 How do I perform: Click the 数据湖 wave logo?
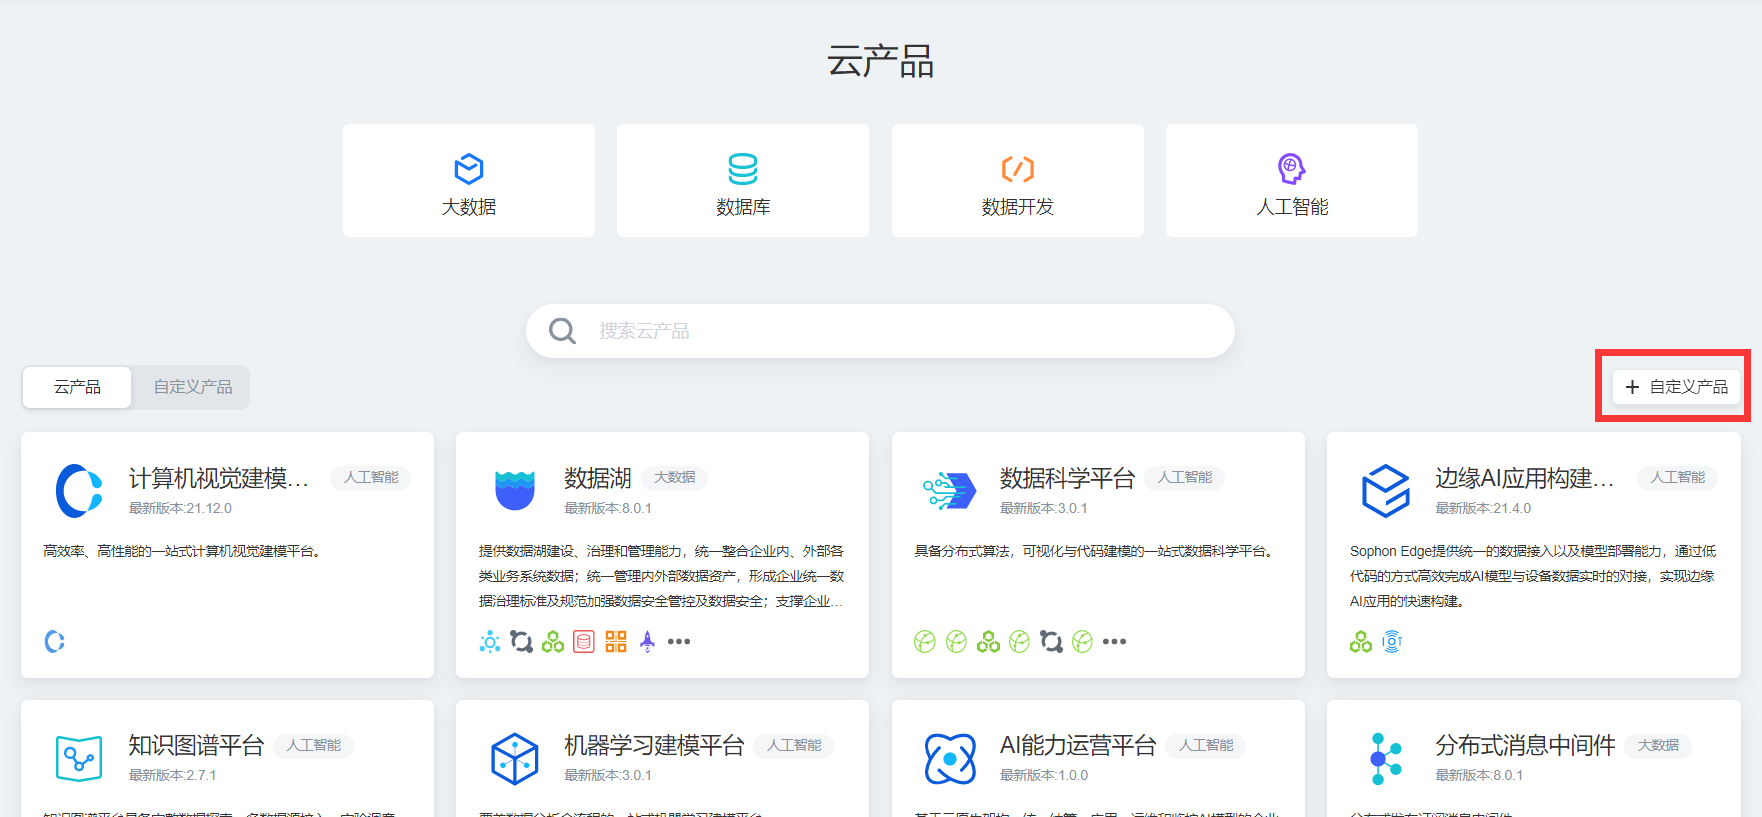[515, 490]
